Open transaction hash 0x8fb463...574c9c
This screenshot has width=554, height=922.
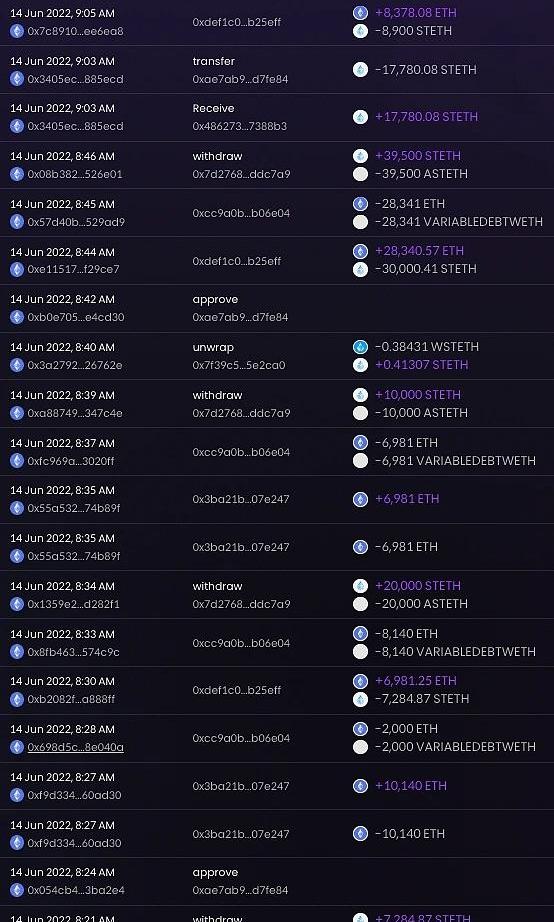[74, 652]
